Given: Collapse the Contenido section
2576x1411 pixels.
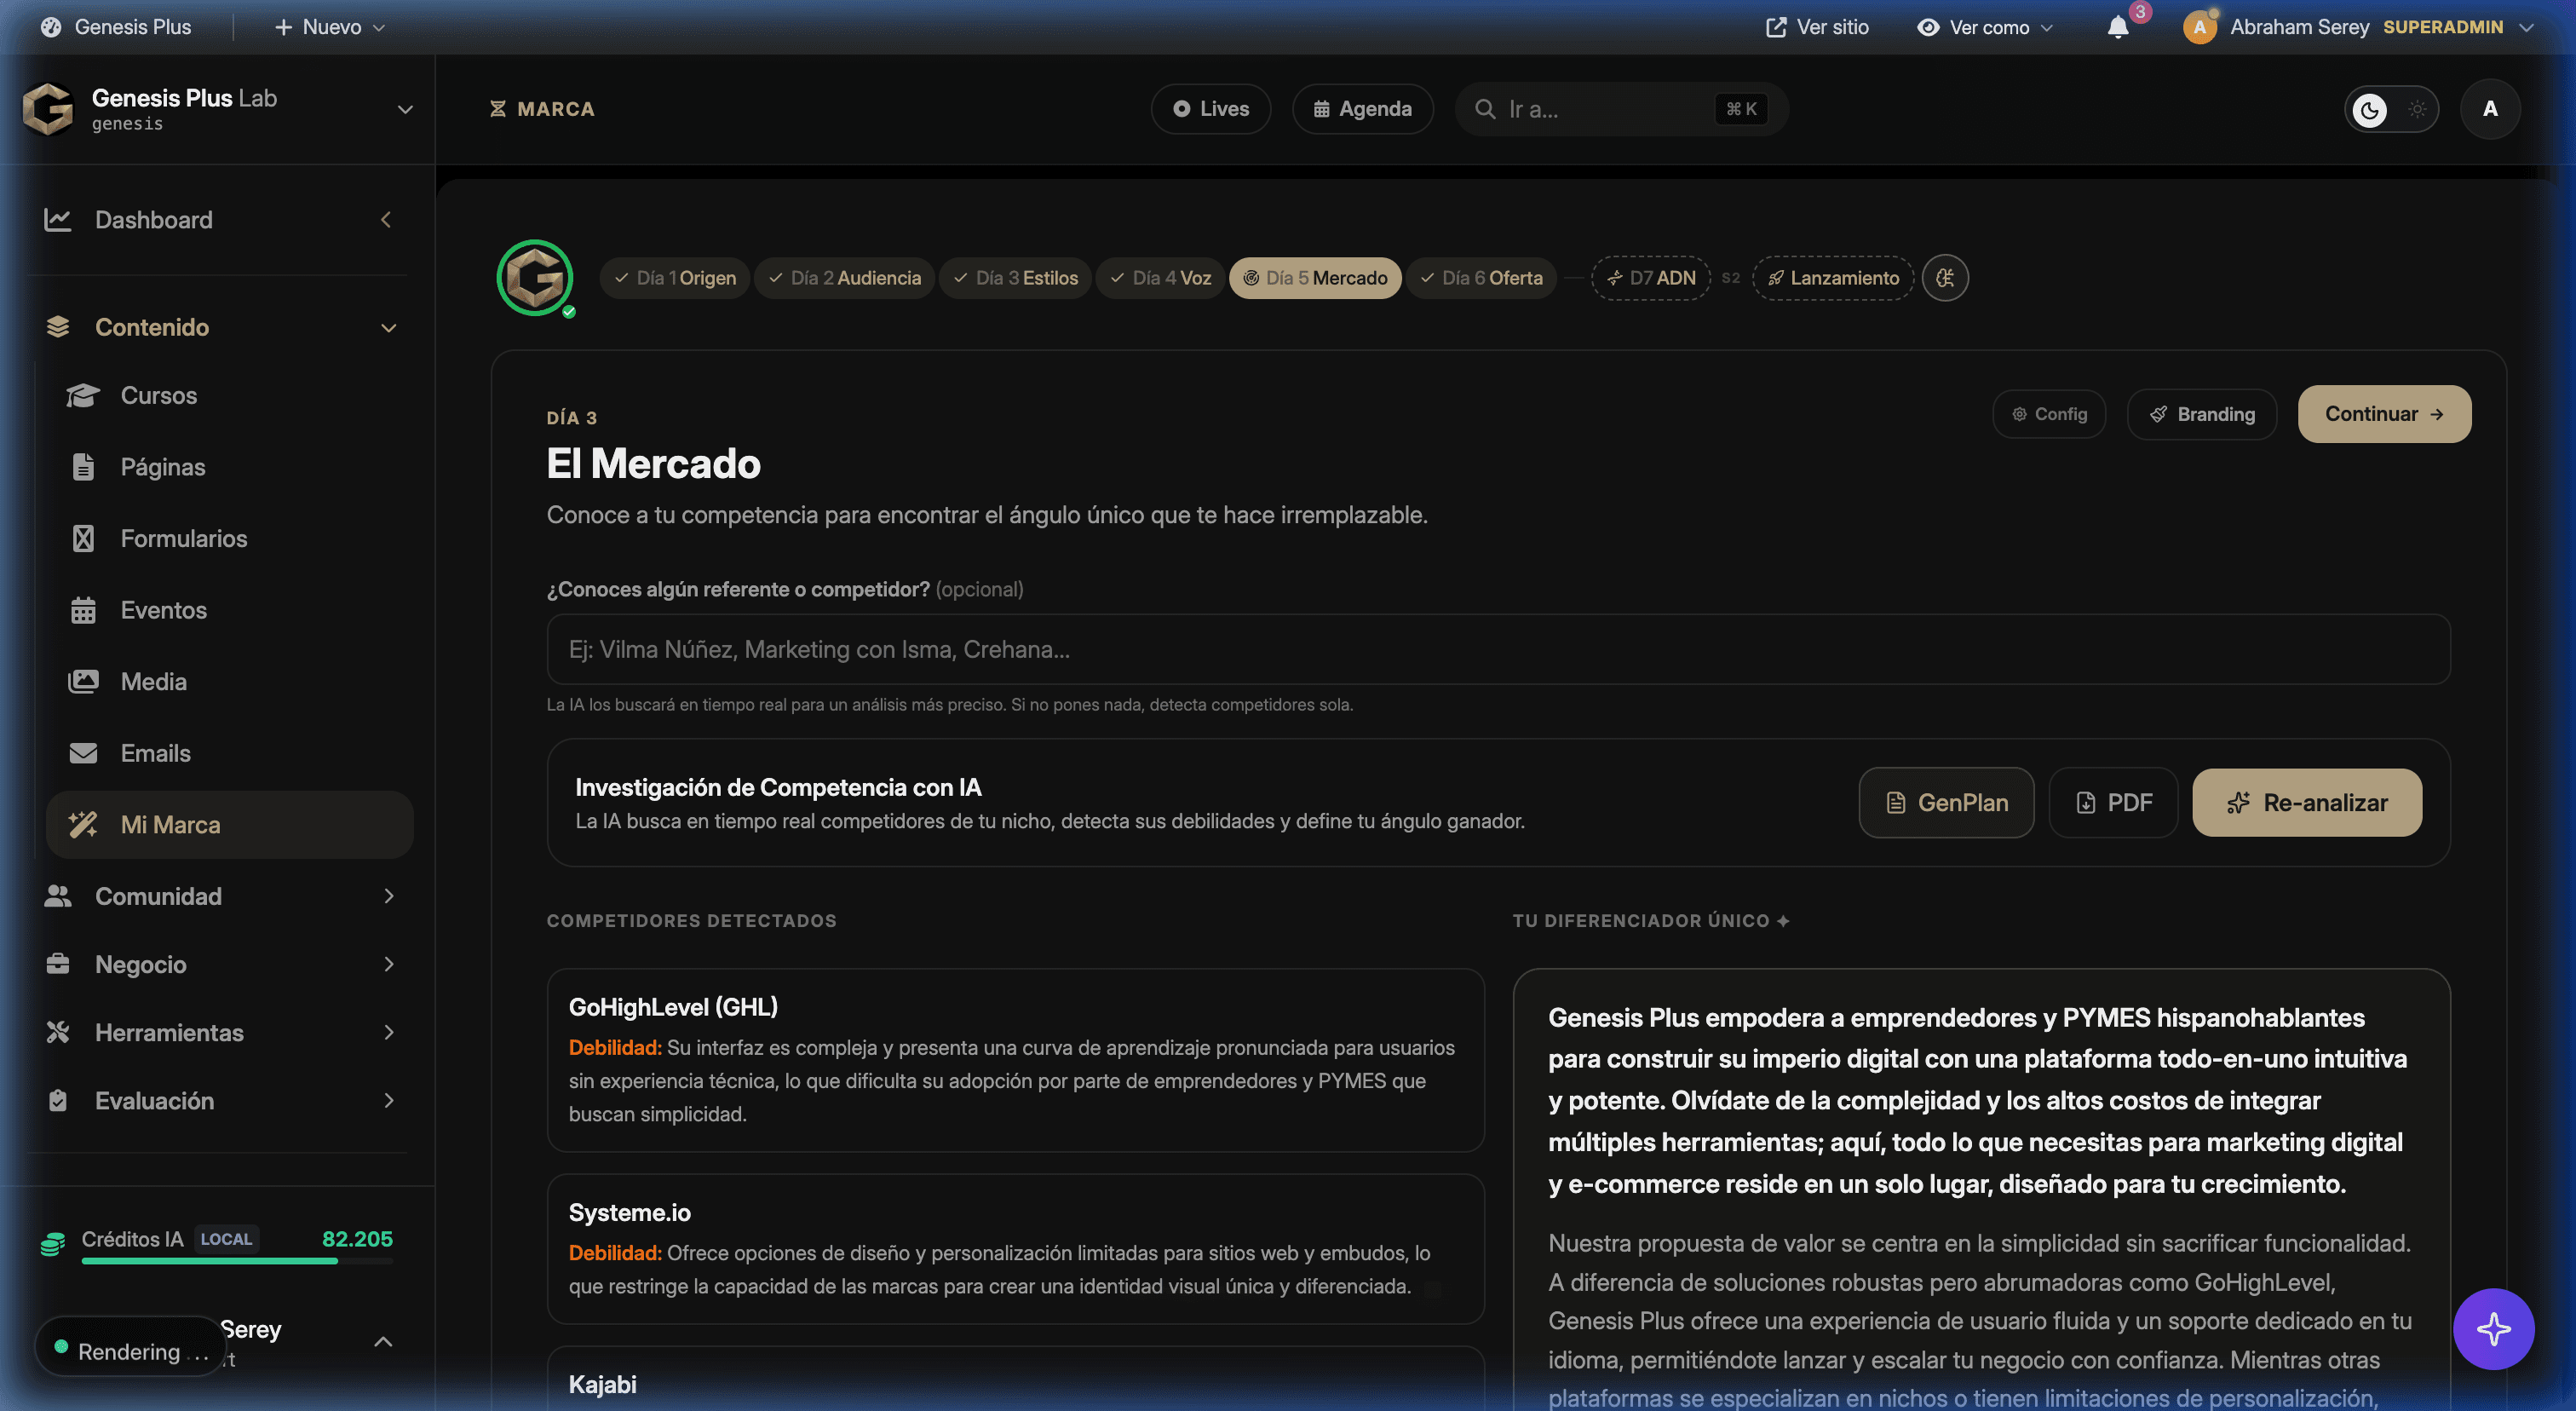Looking at the screenshot, I should [389, 328].
